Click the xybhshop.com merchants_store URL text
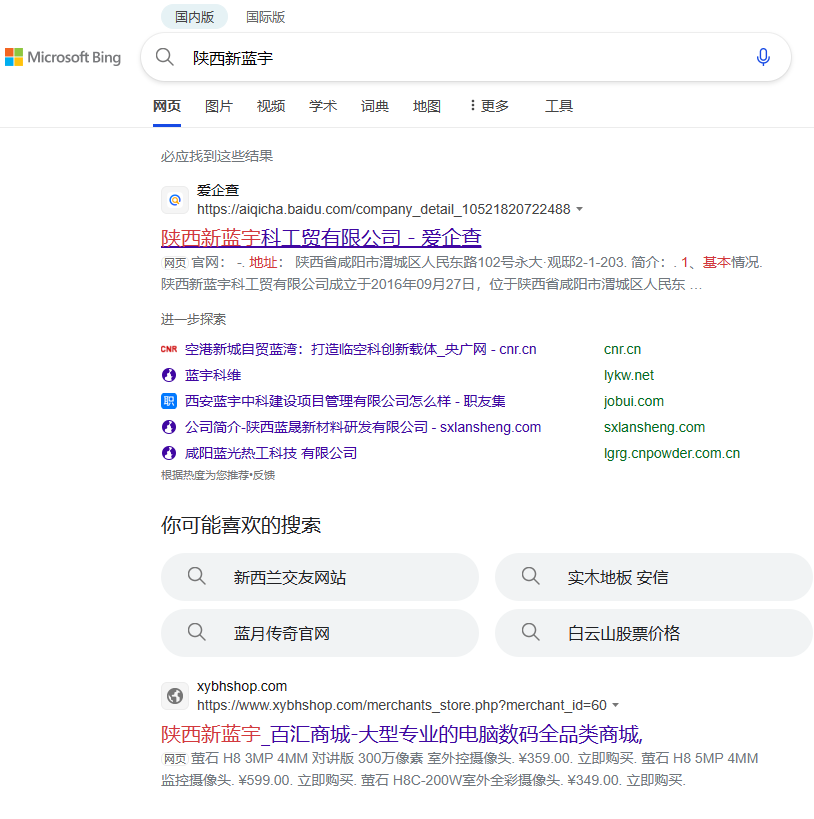 click(402, 705)
